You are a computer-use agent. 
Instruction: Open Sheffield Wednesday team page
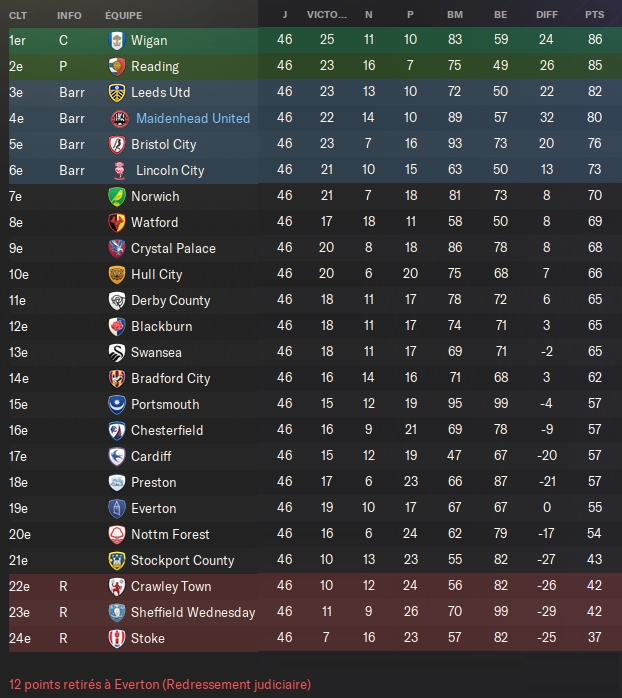[193, 613]
